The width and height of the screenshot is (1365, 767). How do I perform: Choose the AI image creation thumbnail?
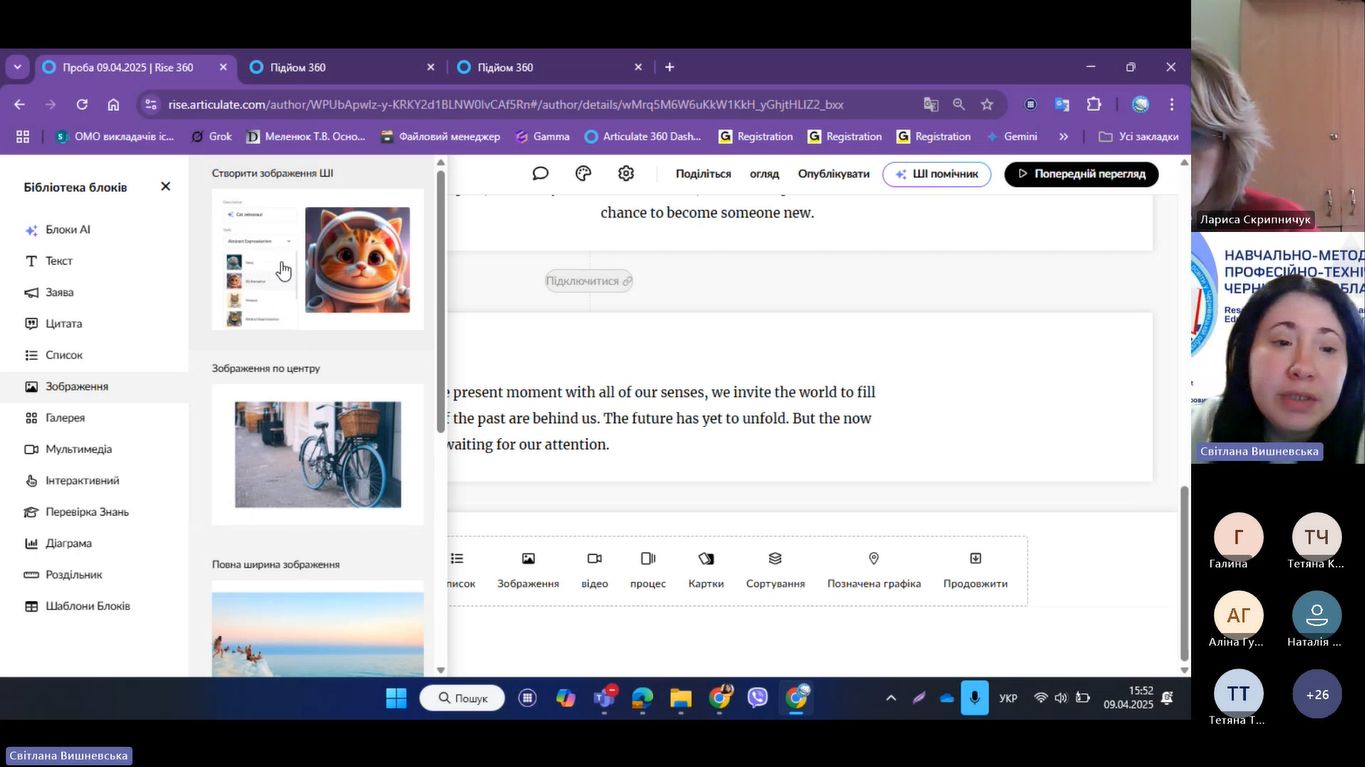(318, 260)
